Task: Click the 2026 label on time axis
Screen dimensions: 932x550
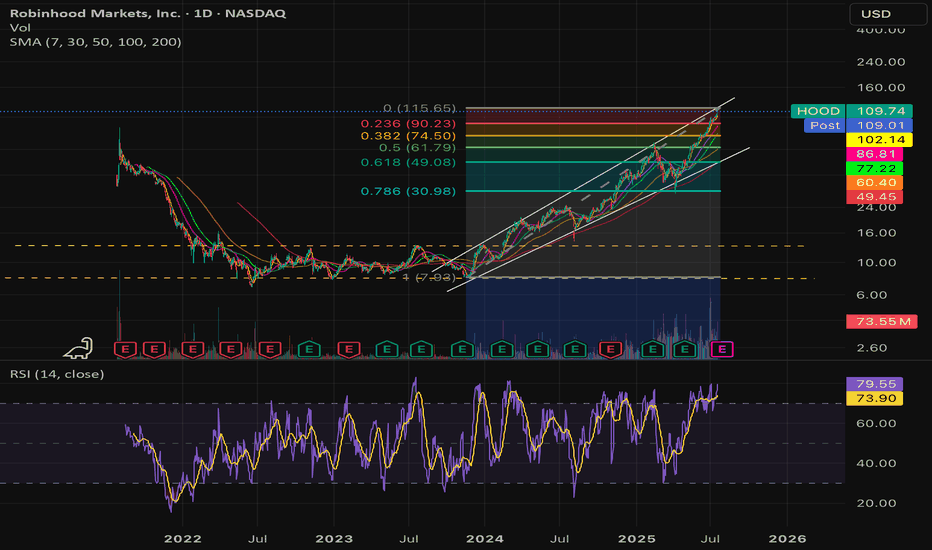Action: coord(788,539)
